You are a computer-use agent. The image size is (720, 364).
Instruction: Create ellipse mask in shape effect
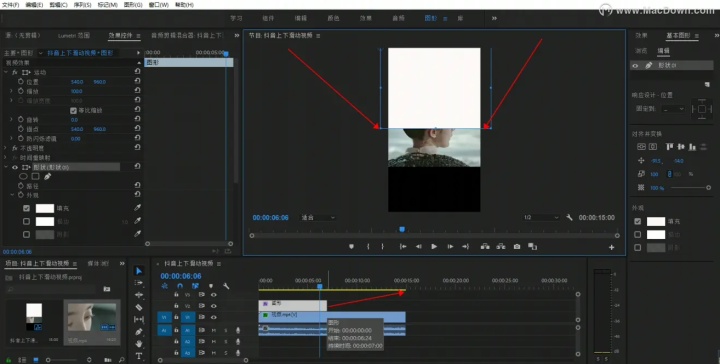click(x=23, y=176)
